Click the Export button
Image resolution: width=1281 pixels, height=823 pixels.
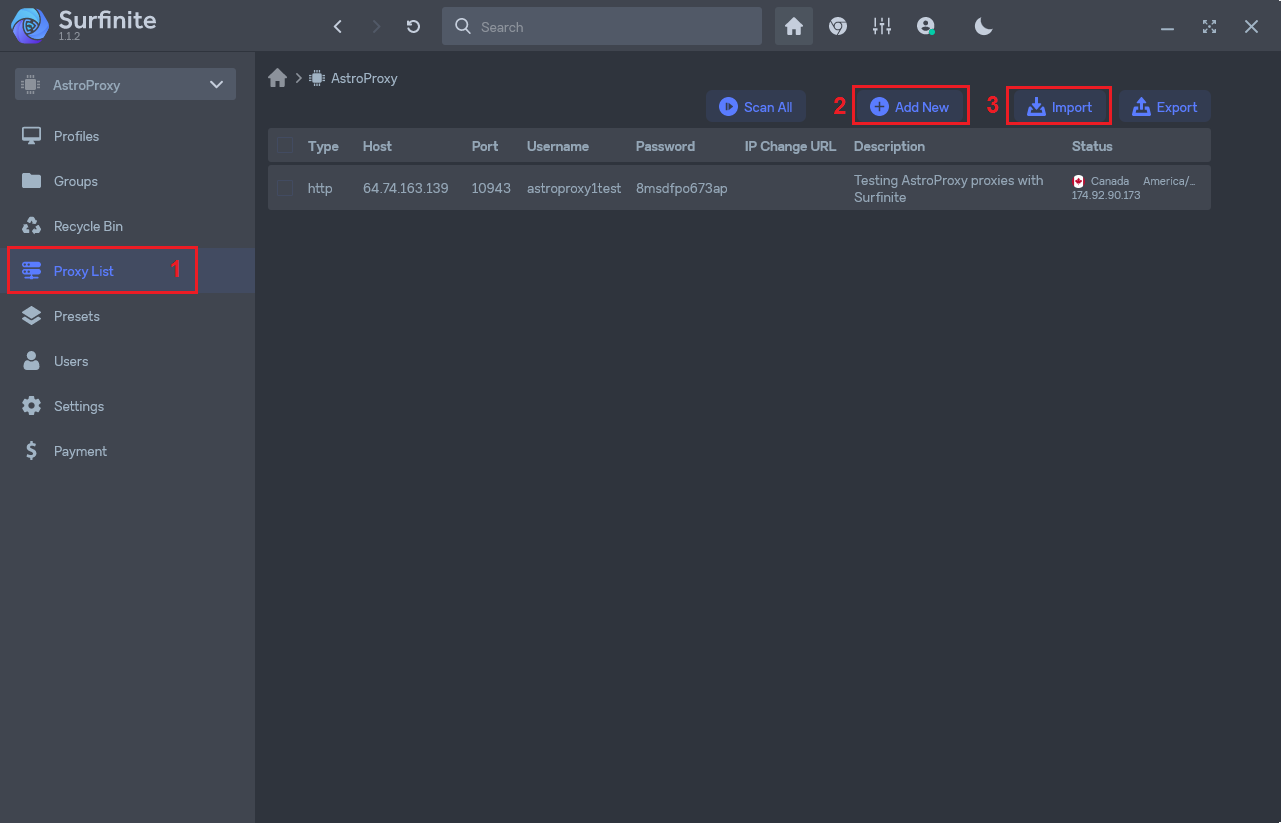[1165, 107]
